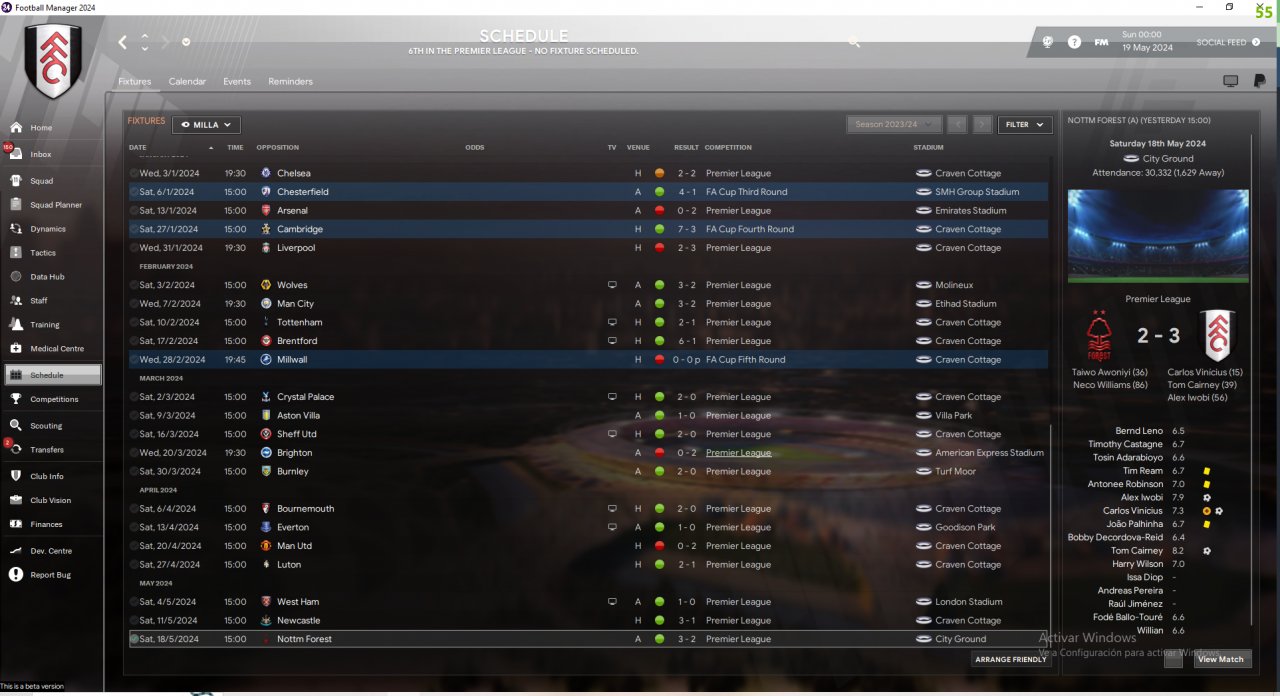Go to previous season arrow
Image resolution: width=1280 pixels, height=696 pixels.
click(958, 124)
